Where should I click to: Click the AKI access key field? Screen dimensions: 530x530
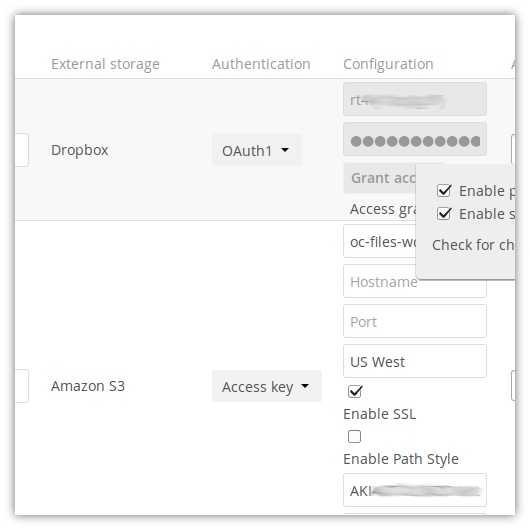tap(415, 490)
